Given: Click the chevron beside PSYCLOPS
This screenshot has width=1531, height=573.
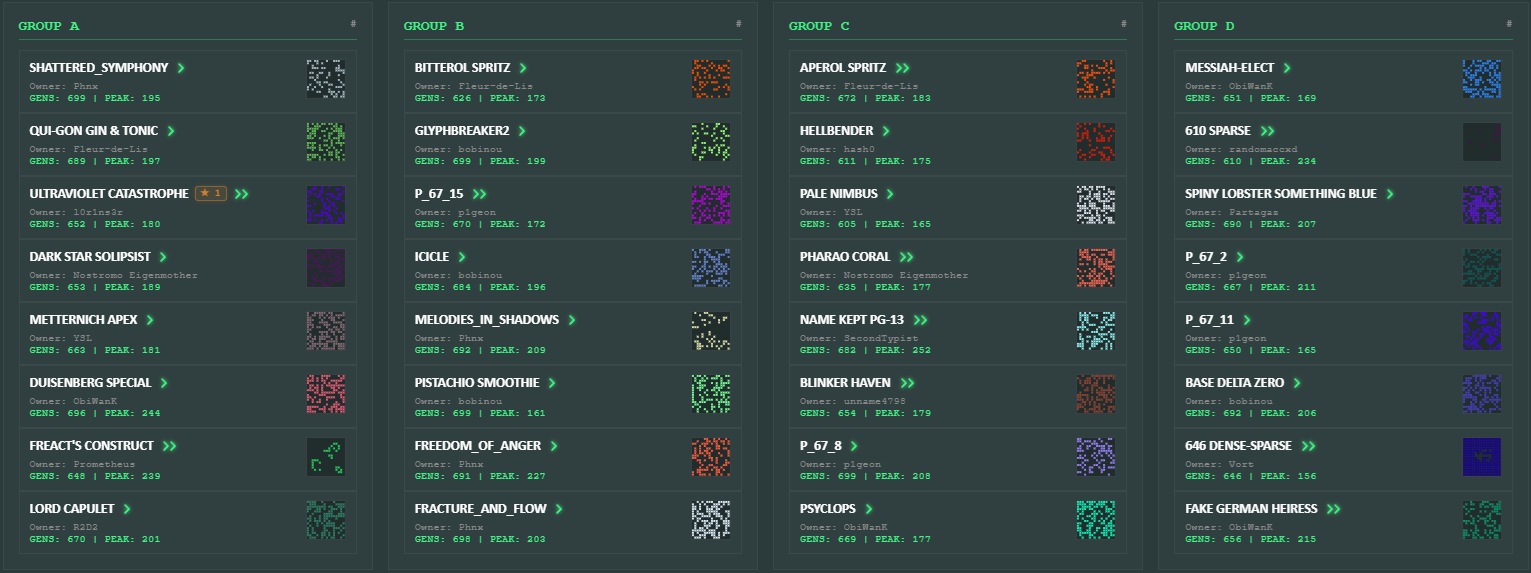Looking at the screenshot, I should 869,509.
